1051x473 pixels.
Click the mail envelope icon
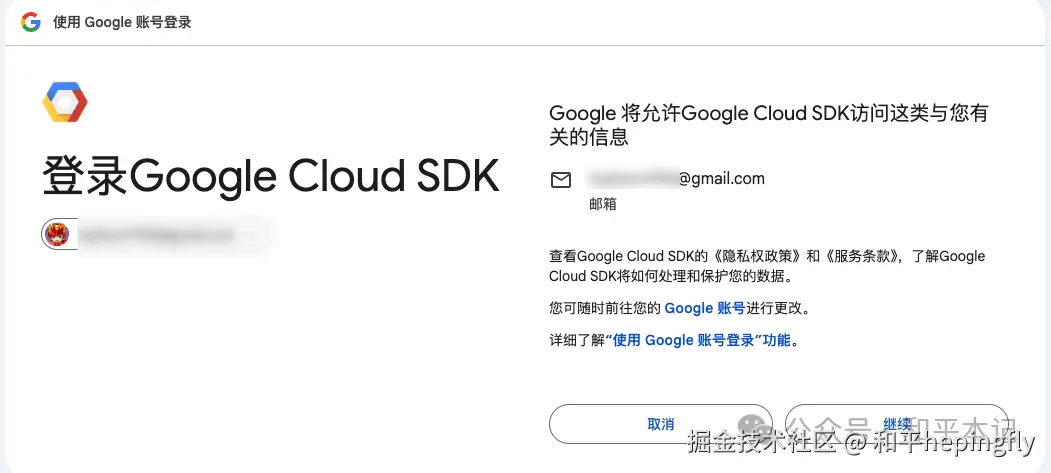tap(561, 180)
